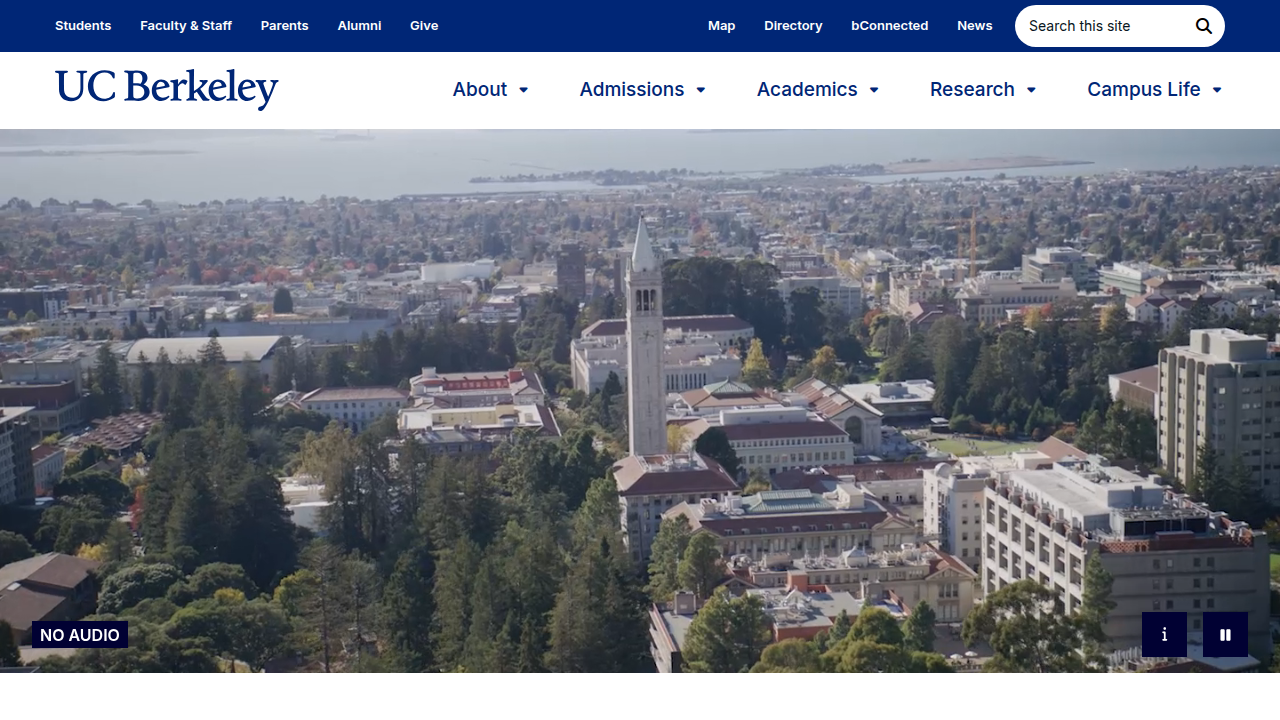The image size is (1280, 720).
Task: Click the UC Berkeley logo
Action: (167, 89)
